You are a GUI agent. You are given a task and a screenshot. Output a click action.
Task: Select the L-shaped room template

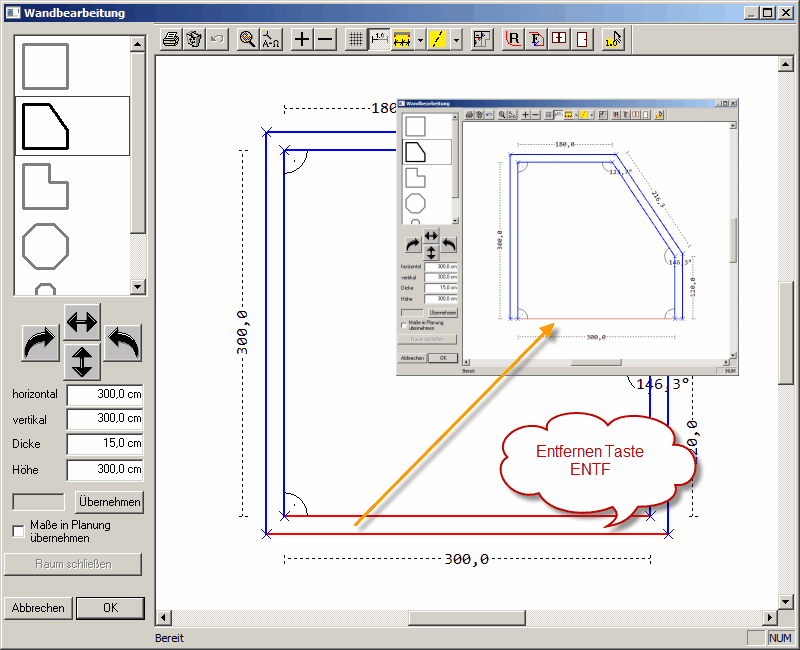[45, 186]
